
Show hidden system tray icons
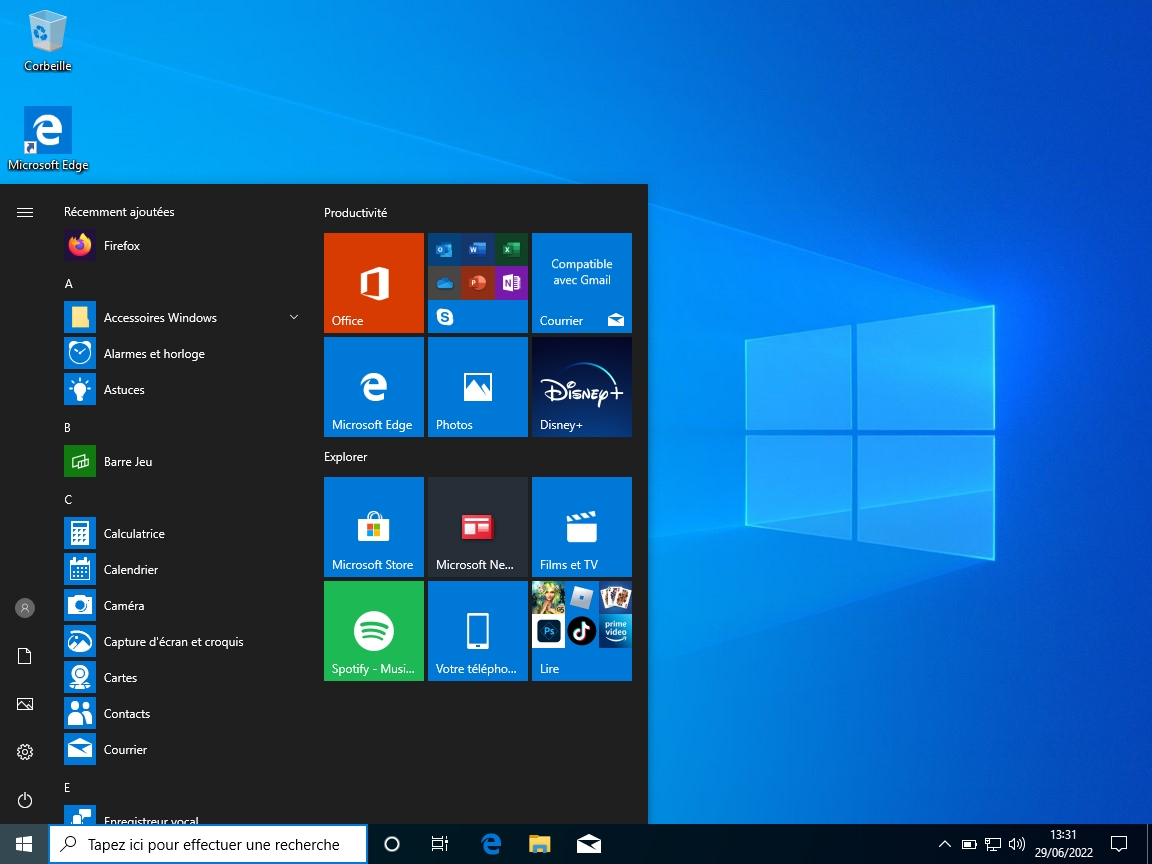click(945, 844)
